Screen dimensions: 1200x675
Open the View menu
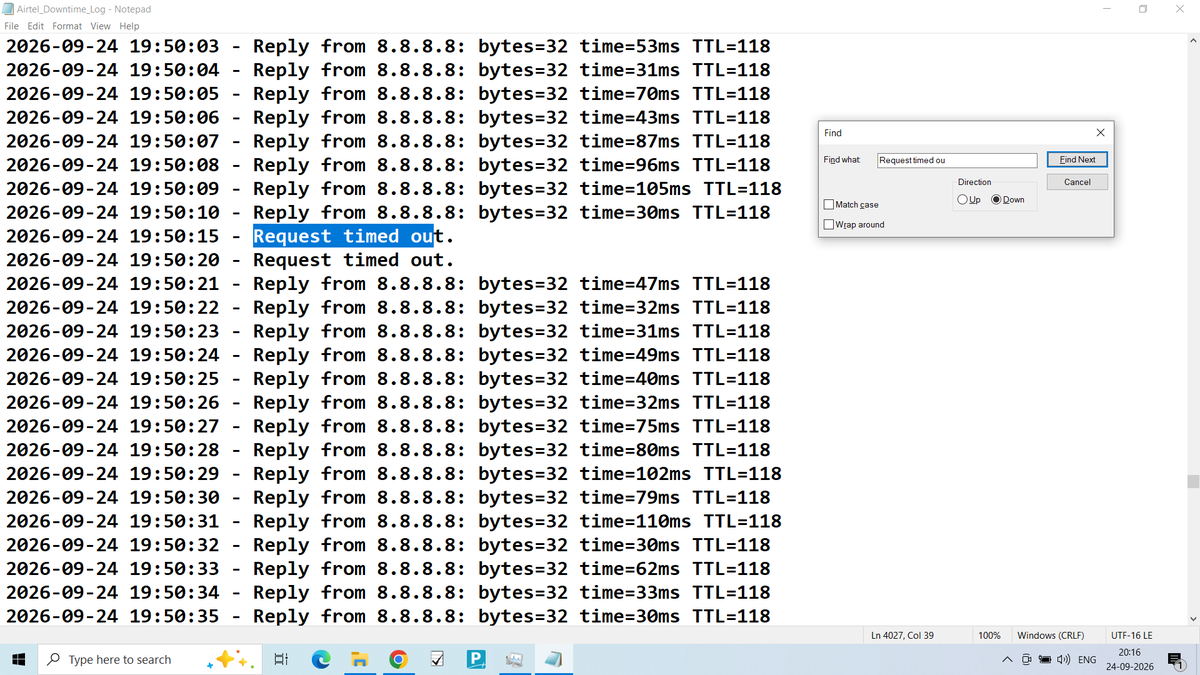(x=101, y=26)
